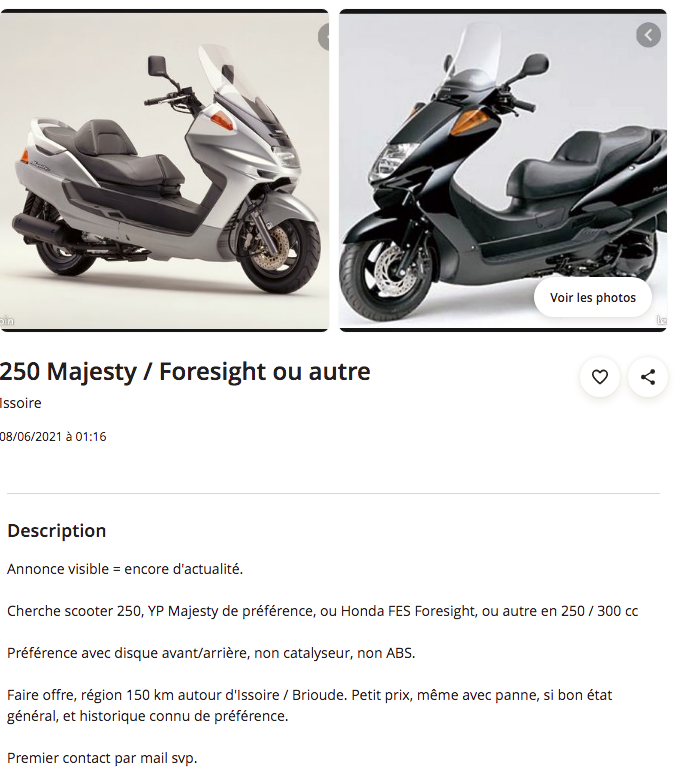Click the partially hidden chevron on the silver scooter photo
The width and height of the screenshot is (680, 780).
(324, 37)
